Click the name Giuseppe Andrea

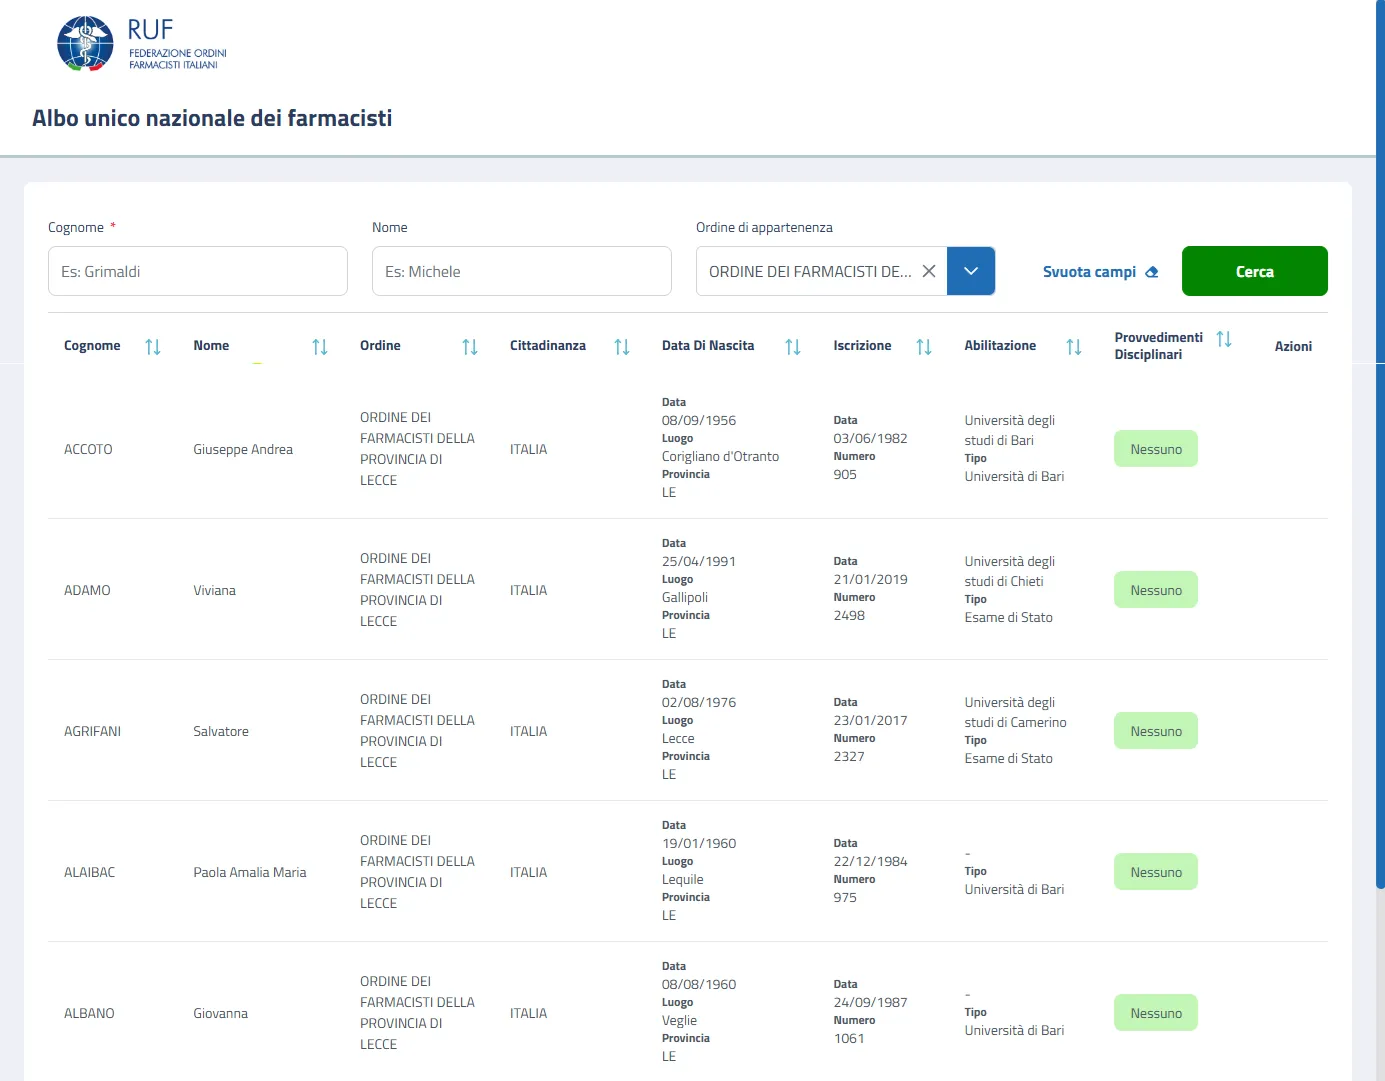pos(243,449)
